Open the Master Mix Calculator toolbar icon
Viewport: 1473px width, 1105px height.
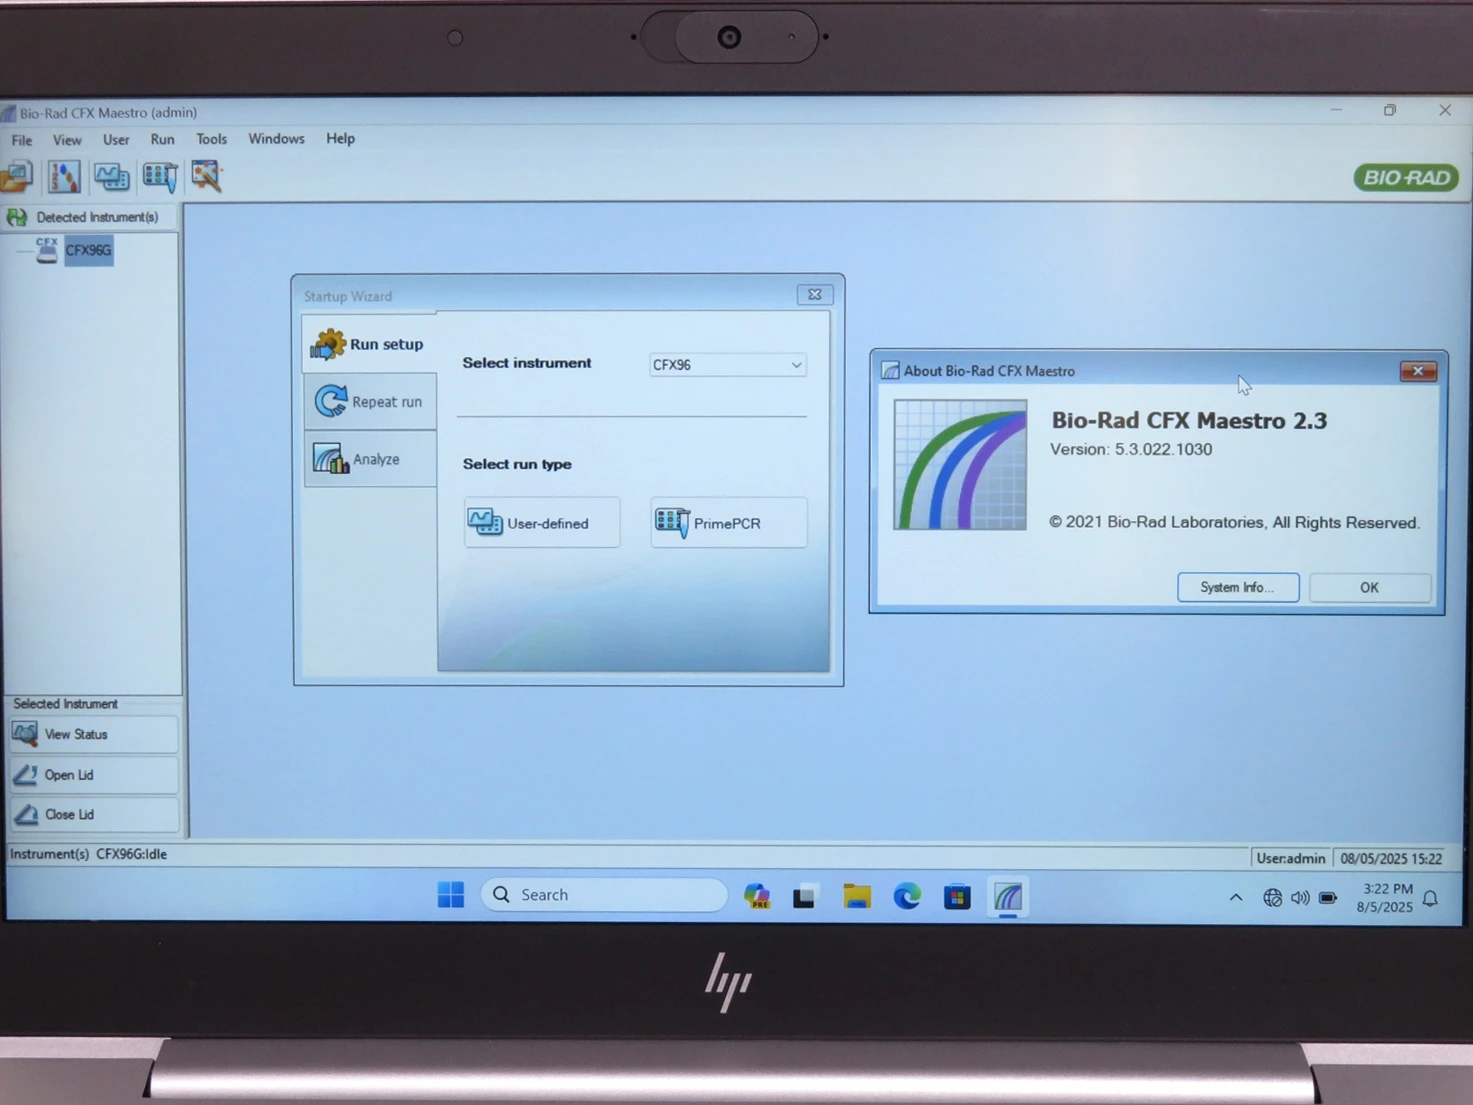(64, 177)
